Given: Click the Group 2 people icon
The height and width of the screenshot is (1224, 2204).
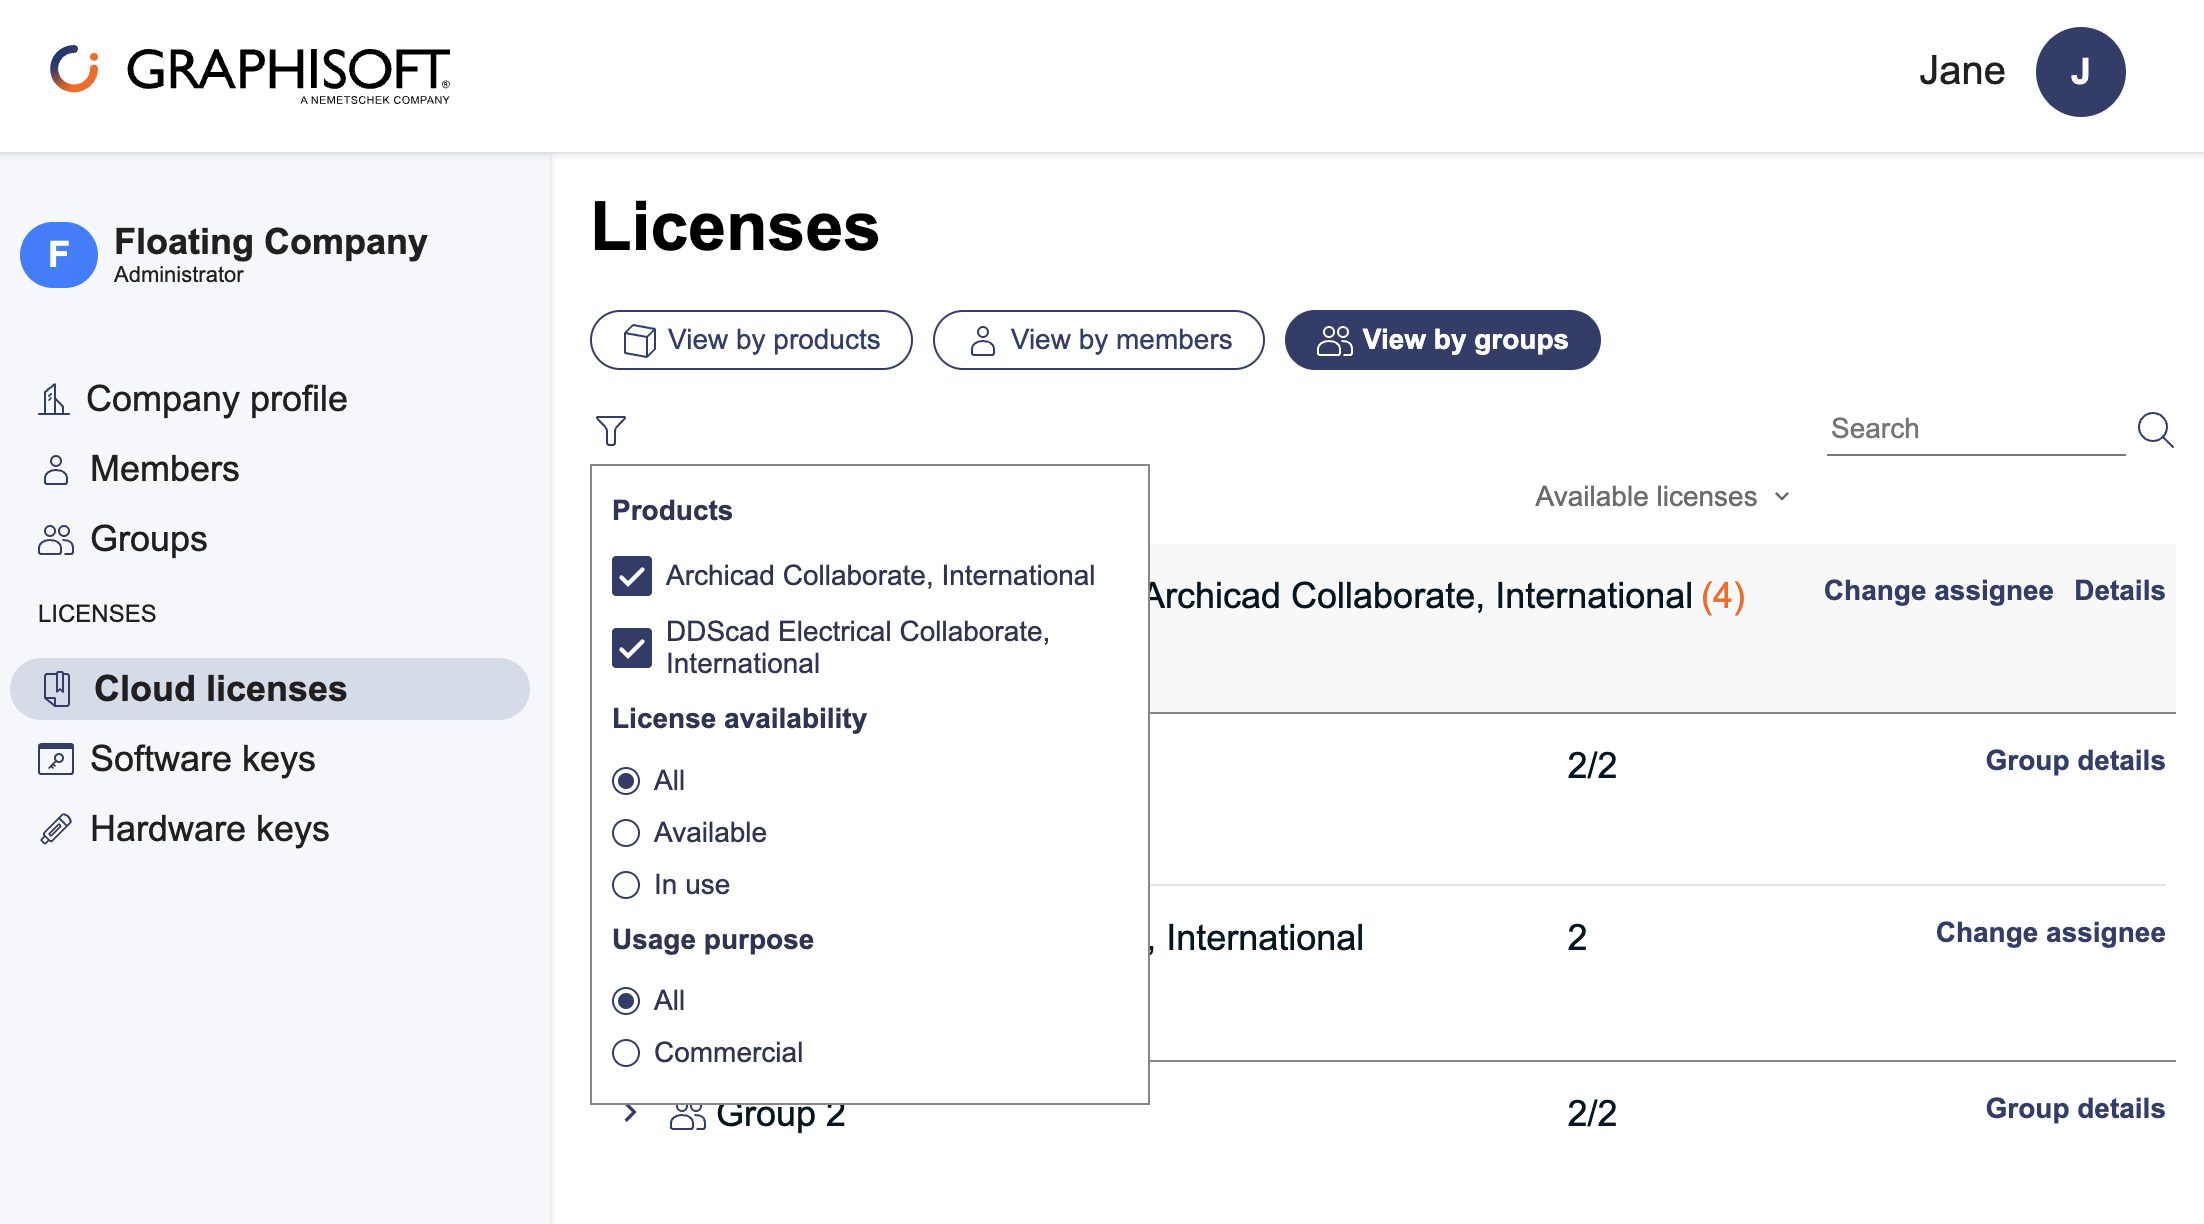Looking at the screenshot, I should [687, 1115].
